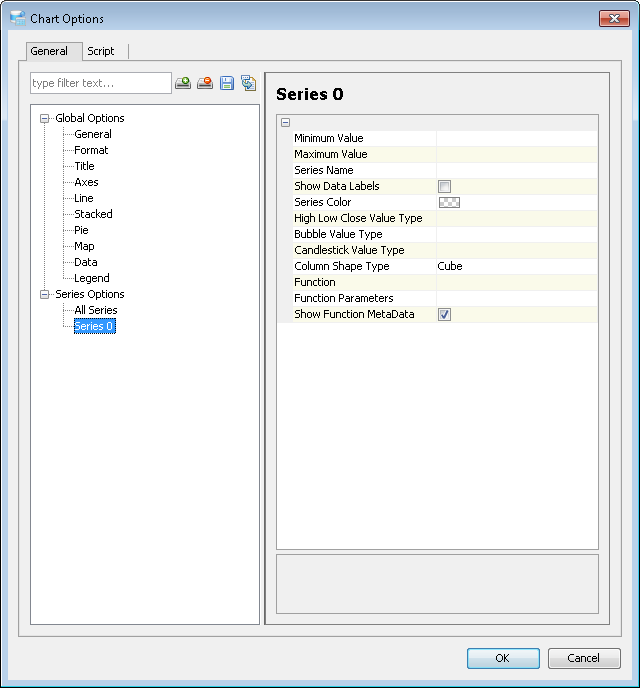Viewport: 640px width, 688px height.
Task: Click the Series Name property label
Action: pos(324,170)
